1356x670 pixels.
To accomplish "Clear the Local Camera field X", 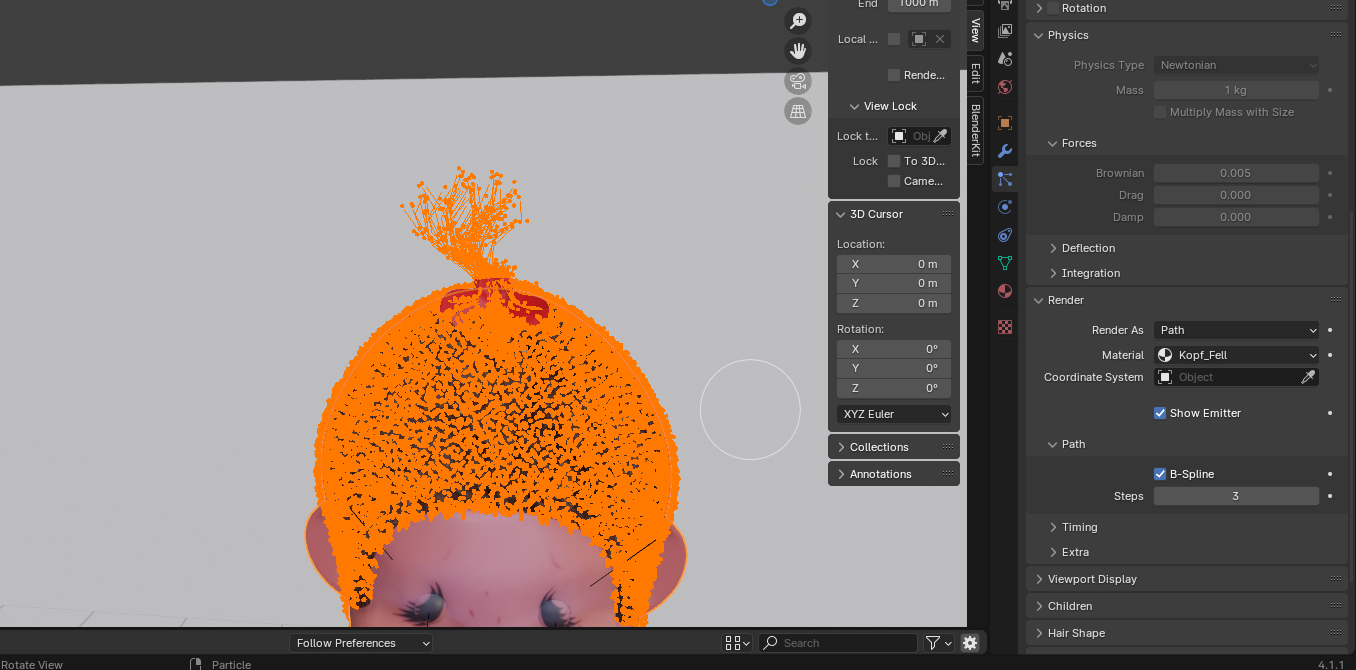I will (x=939, y=39).
